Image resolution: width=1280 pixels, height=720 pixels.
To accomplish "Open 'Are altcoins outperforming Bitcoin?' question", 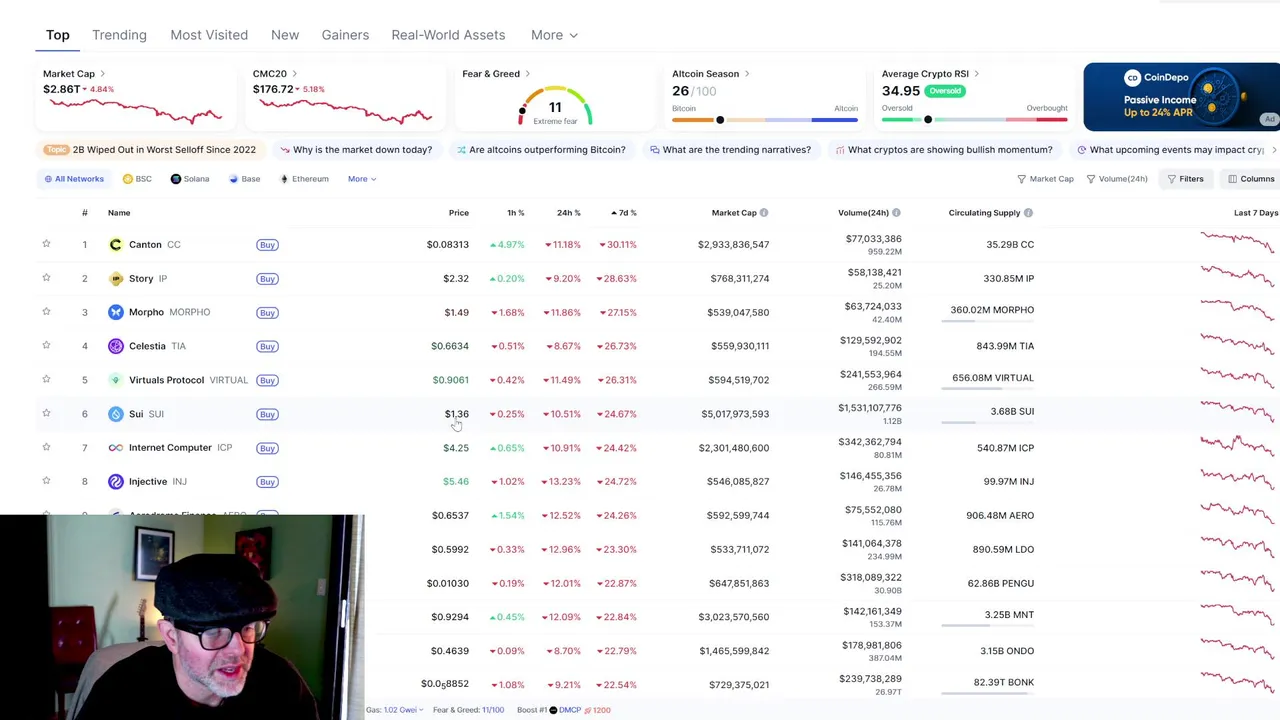I will click(x=541, y=150).
